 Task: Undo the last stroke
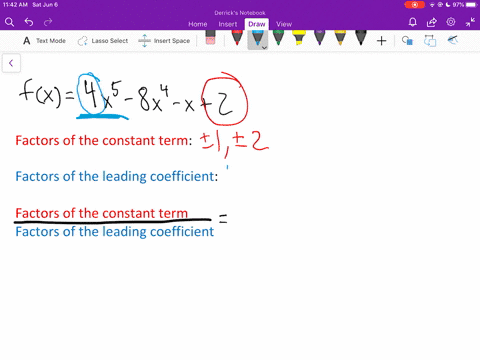29,22
